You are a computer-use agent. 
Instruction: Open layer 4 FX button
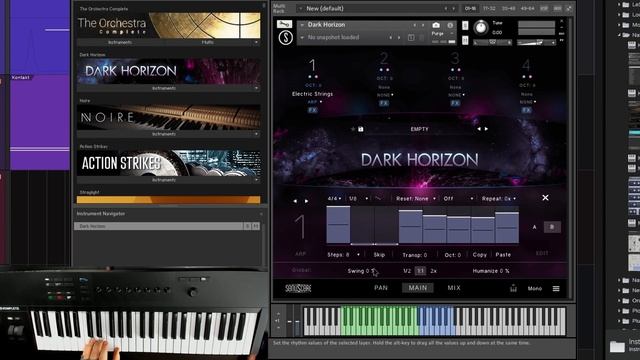527,110
